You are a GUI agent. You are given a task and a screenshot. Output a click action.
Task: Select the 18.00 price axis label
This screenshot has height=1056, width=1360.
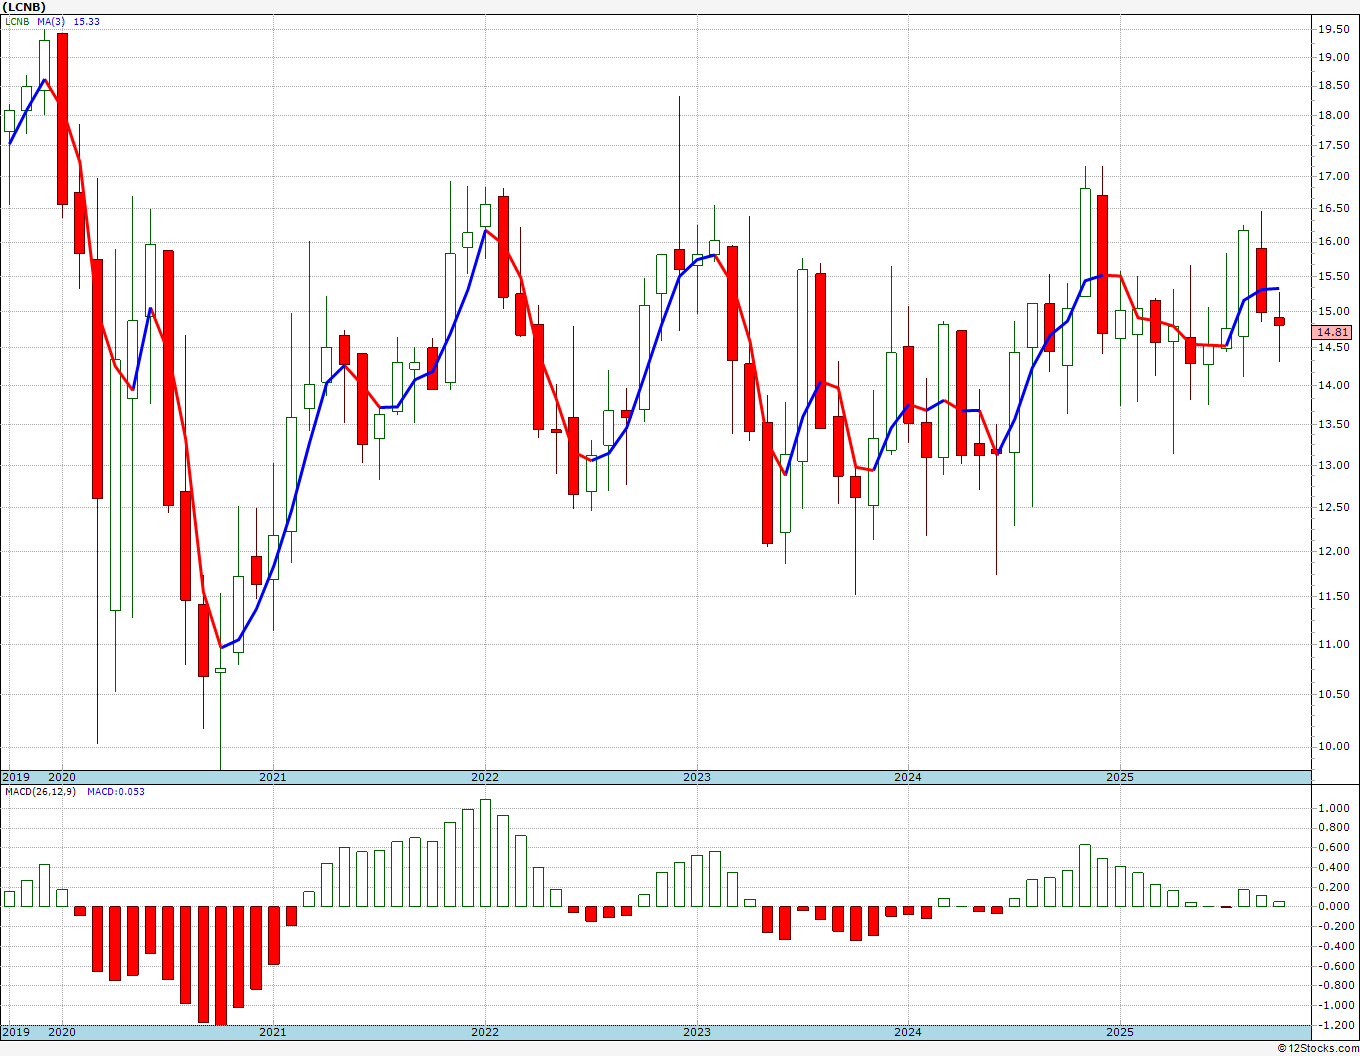point(1333,115)
